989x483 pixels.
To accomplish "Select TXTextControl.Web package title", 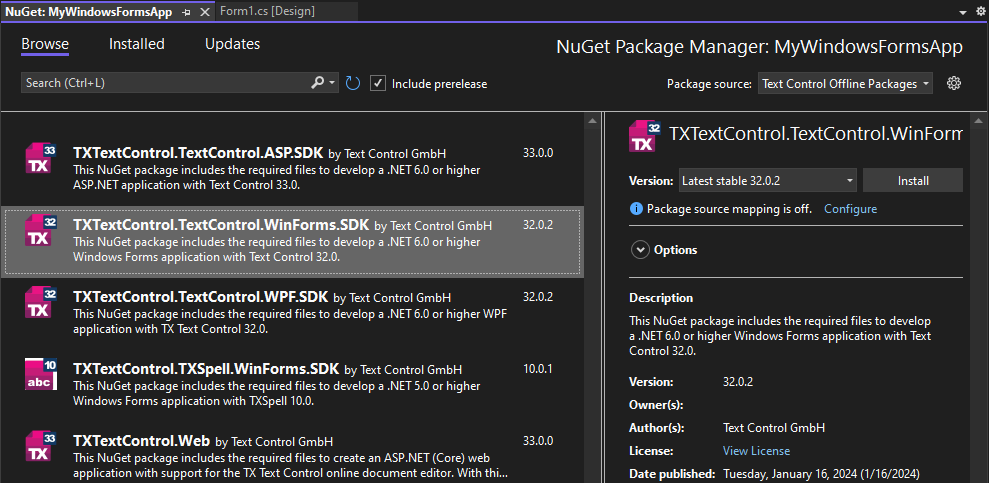I will (x=141, y=441).
